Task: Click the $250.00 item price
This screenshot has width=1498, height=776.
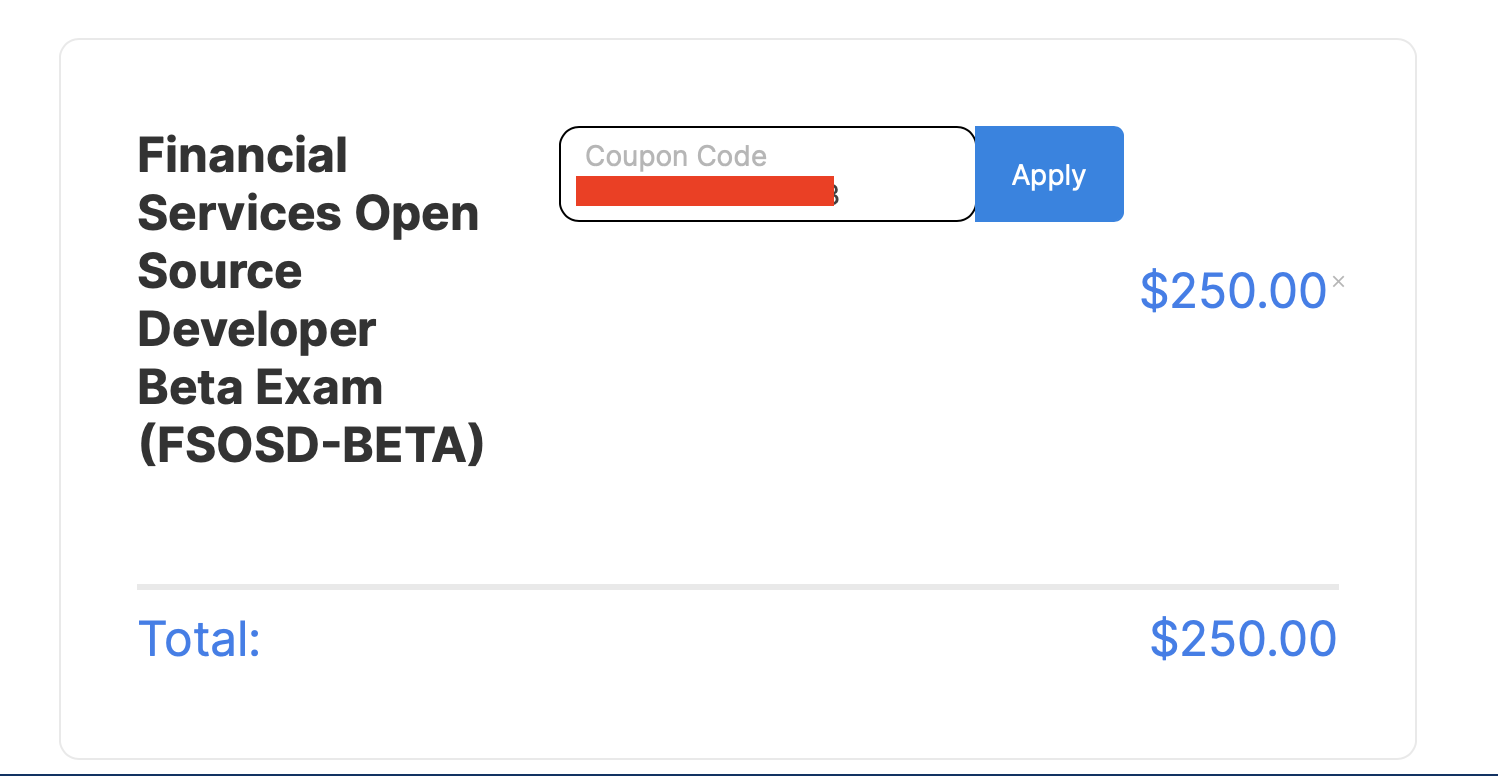Action: click(x=1233, y=291)
